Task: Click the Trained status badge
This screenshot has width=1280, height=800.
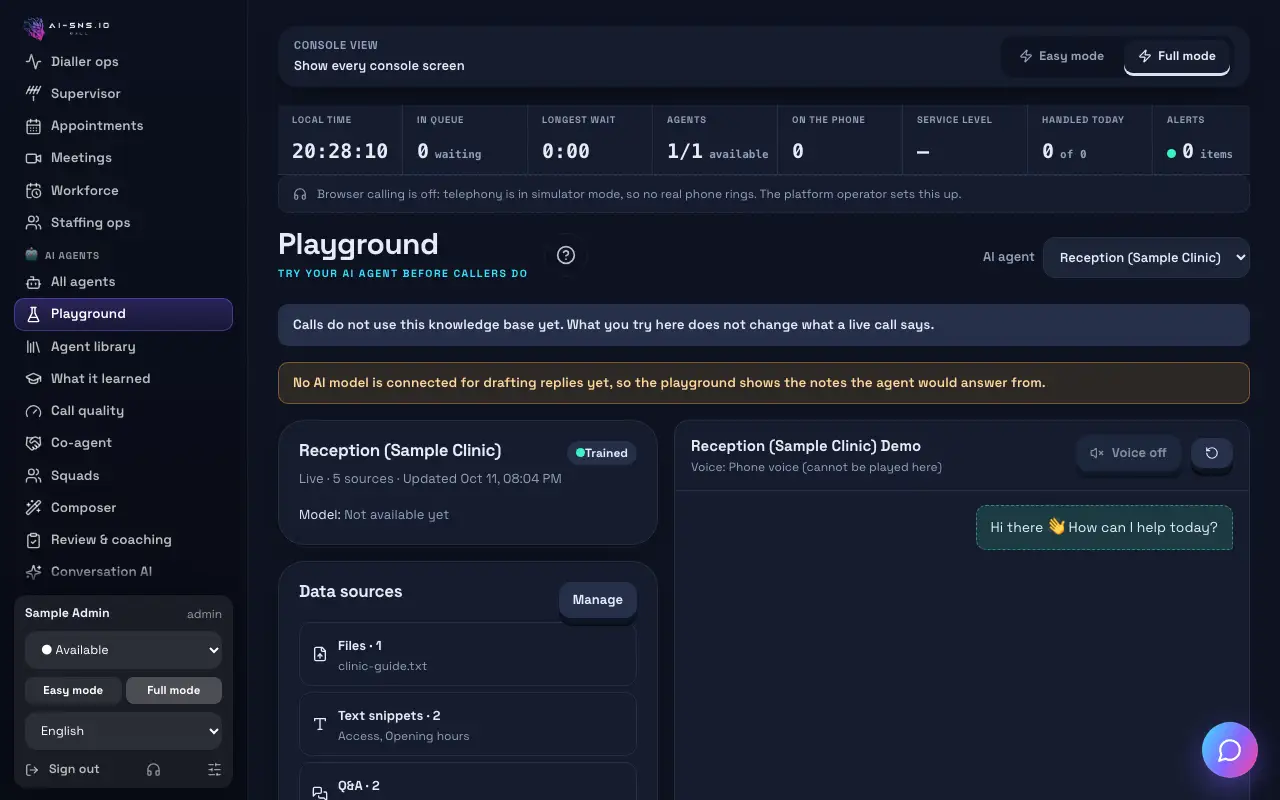Action: [602, 453]
